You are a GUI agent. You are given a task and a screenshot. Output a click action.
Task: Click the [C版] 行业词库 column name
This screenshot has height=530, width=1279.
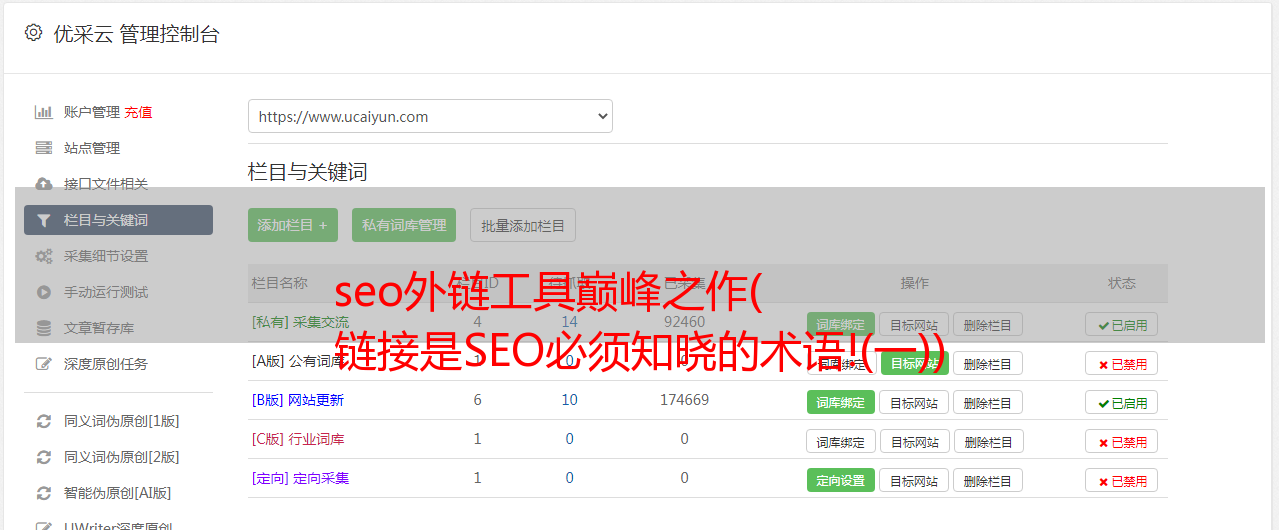(x=297, y=439)
